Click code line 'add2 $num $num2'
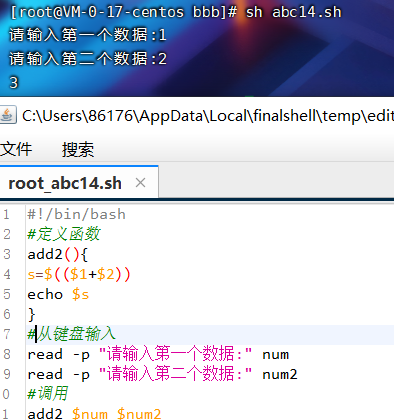Screen dimensions: 394x420 click(94, 414)
